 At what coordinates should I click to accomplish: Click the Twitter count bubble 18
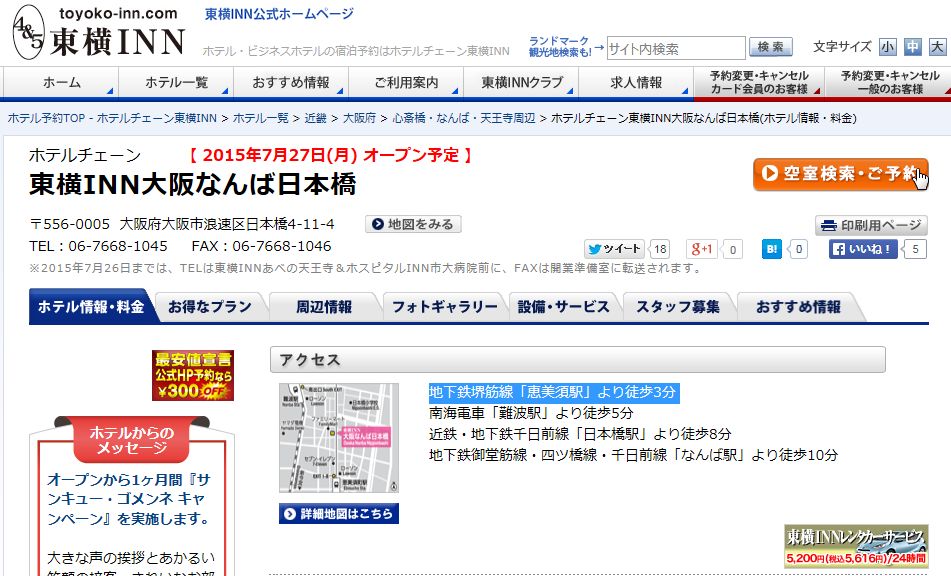pos(659,249)
